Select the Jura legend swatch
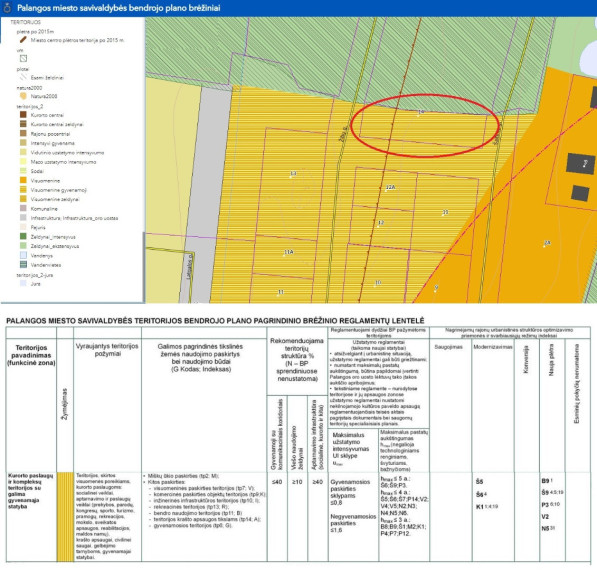This screenshot has width=597, height=570. pyautogui.click(x=23, y=284)
